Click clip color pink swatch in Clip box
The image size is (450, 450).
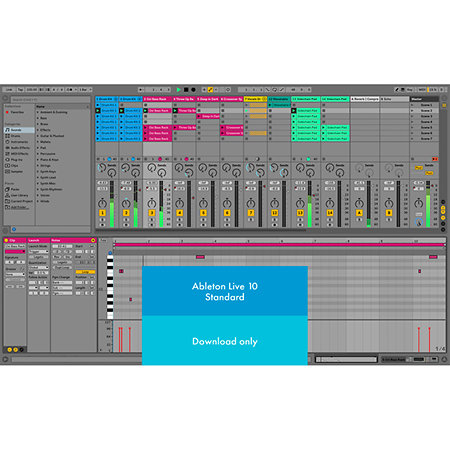pos(15,252)
